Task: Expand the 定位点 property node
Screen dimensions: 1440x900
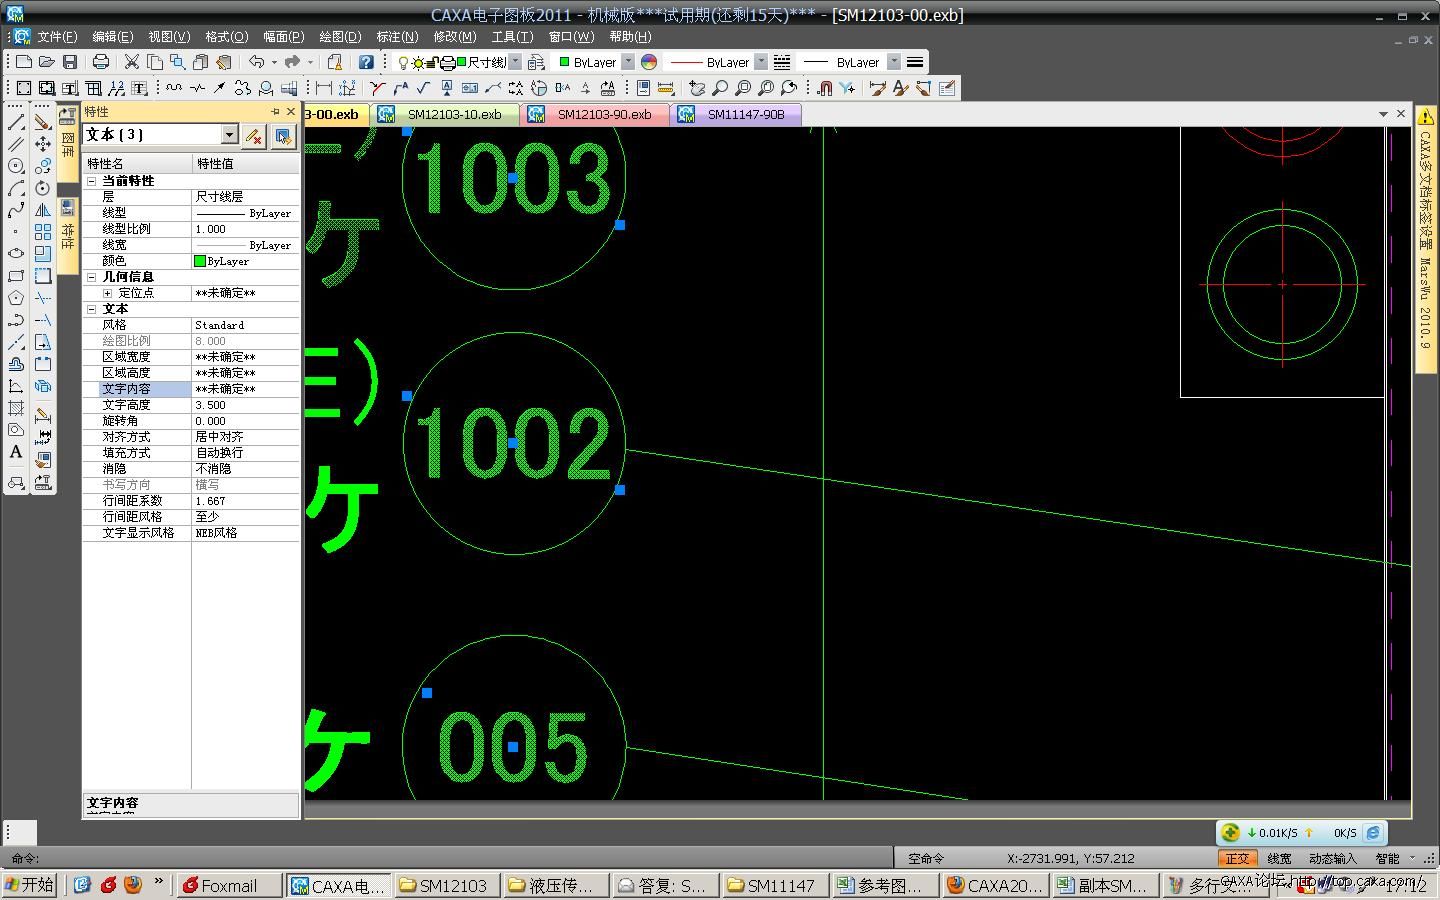Action: tap(107, 293)
